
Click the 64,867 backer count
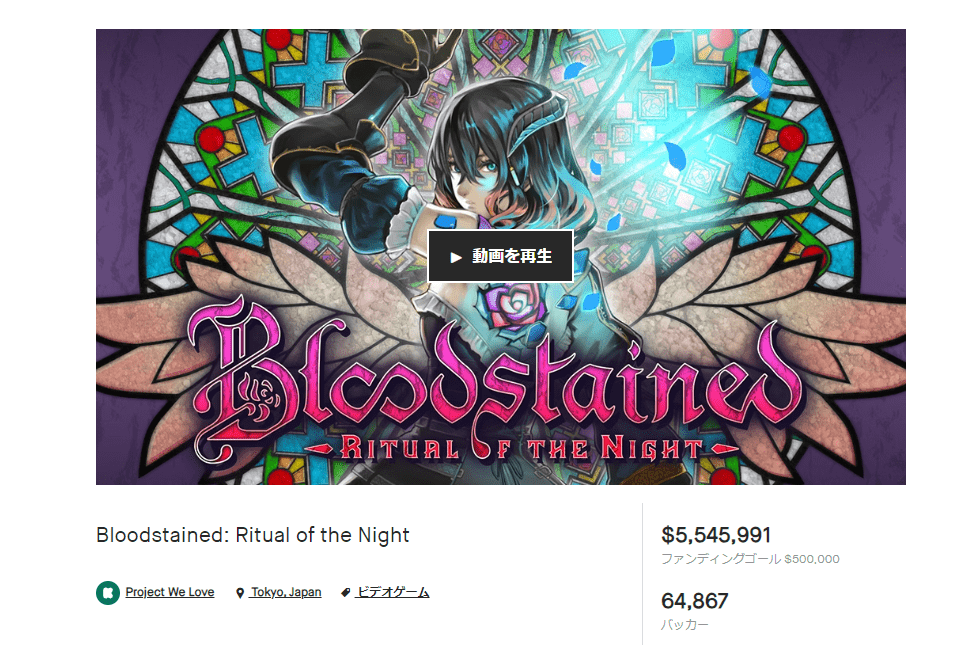(695, 600)
